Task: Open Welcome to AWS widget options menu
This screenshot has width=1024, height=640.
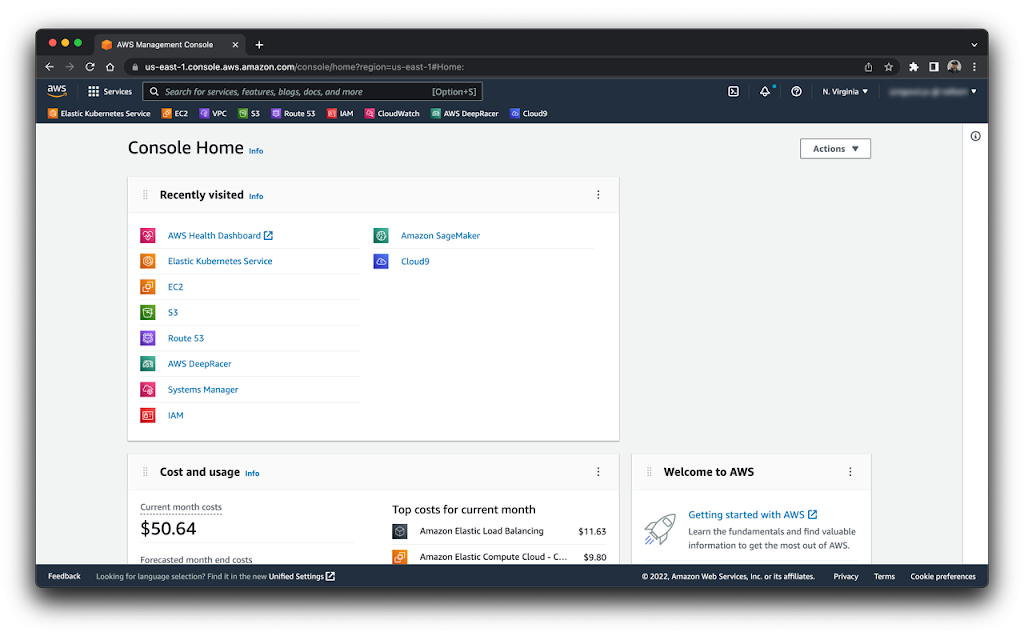Action: click(x=850, y=472)
